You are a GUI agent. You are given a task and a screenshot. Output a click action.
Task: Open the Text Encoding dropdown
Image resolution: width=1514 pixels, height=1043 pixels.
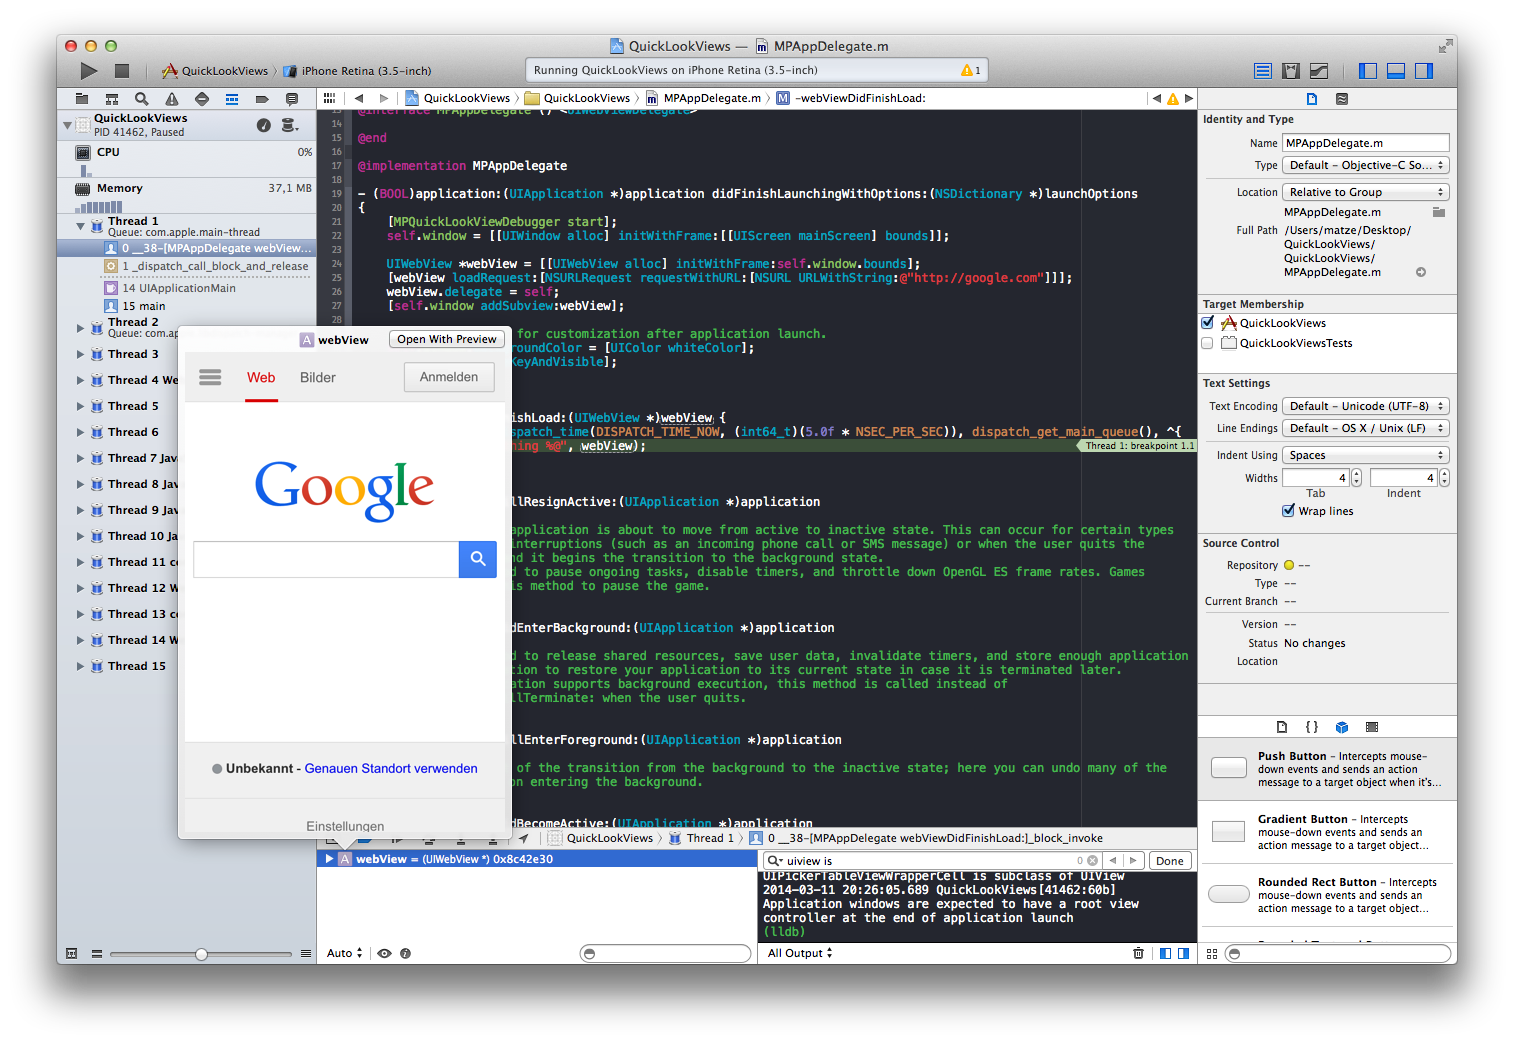tap(1366, 406)
